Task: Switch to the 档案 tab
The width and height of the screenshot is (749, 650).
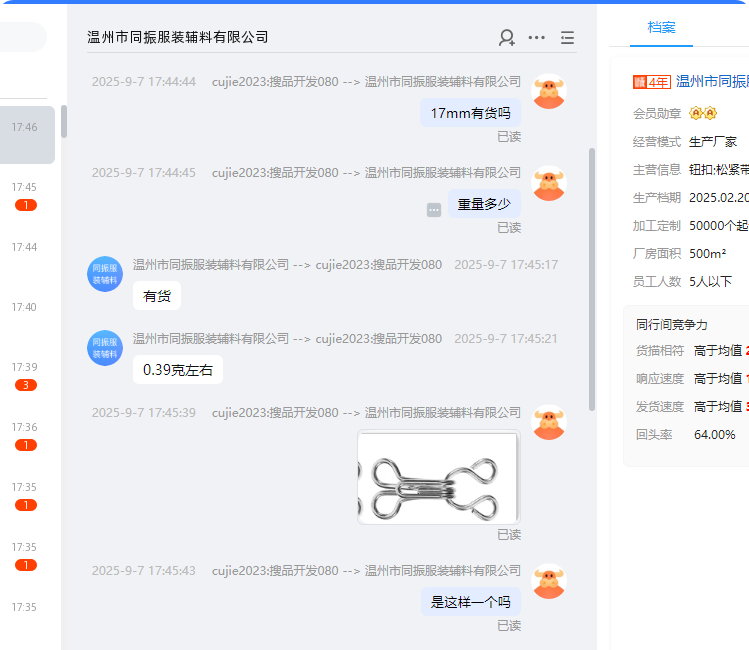Action: (661, 27)
